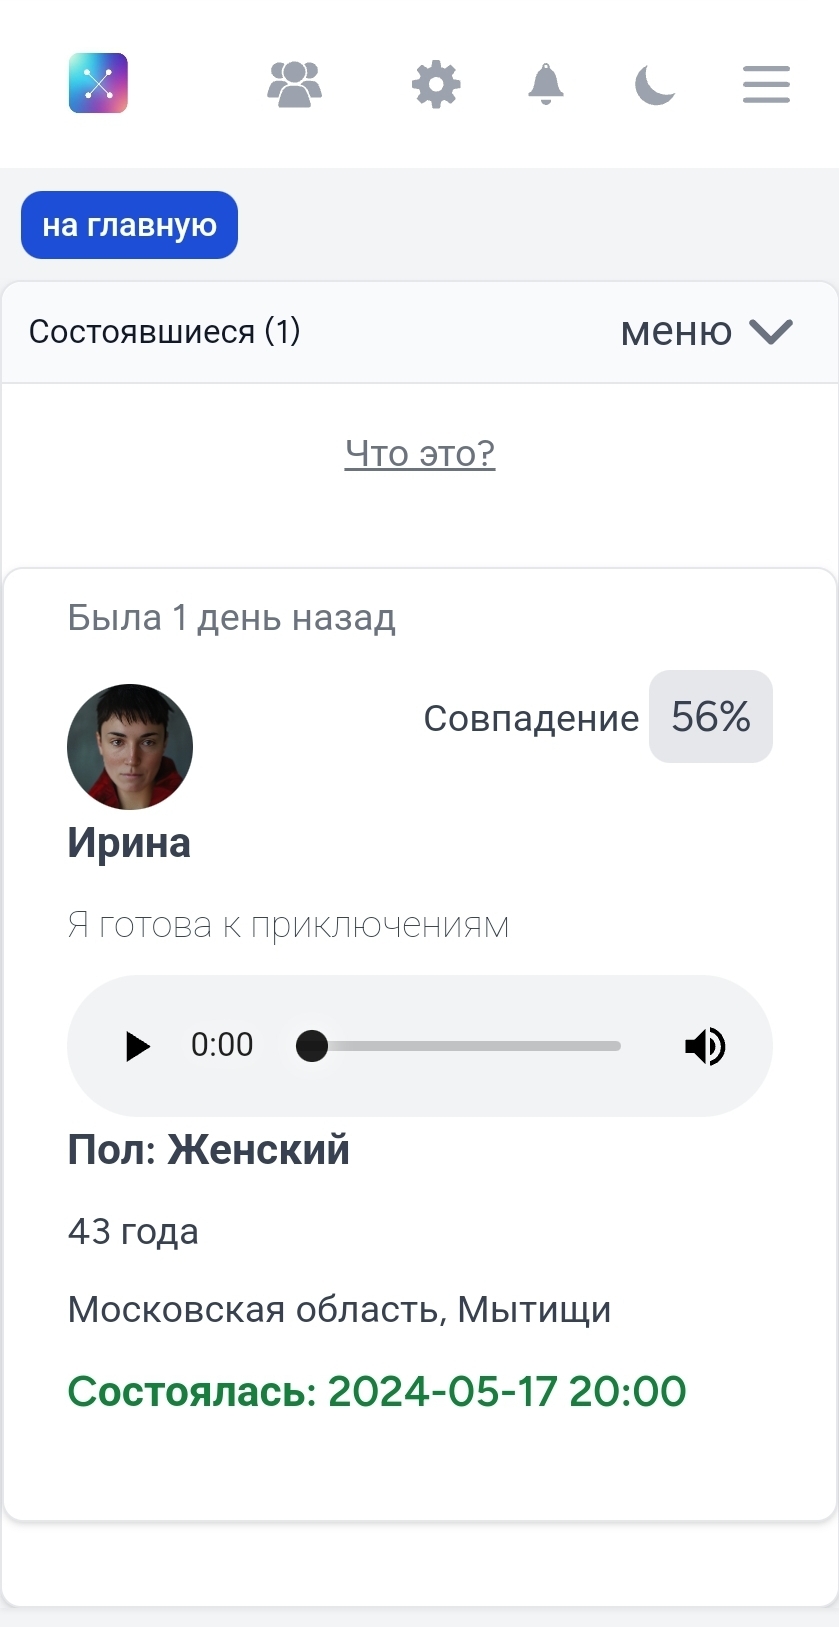Click the audio seek slider knob
839x1627 pixels.
[312, 1046]
